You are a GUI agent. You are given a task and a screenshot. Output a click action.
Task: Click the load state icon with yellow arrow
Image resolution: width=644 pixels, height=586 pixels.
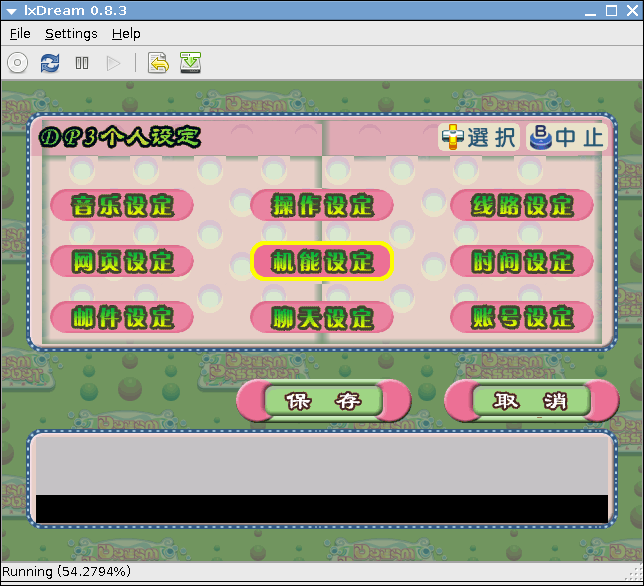click(158, 63)
